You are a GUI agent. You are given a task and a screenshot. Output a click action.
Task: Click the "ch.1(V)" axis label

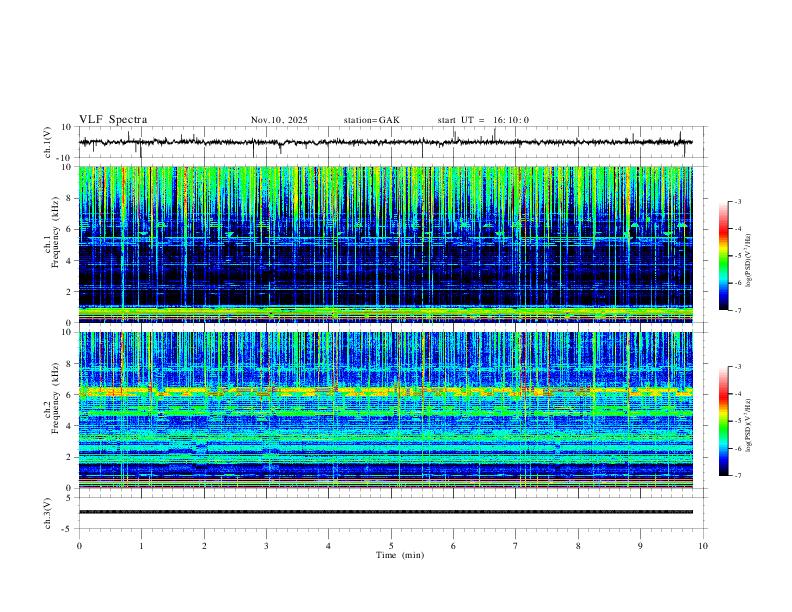[47, 142]
